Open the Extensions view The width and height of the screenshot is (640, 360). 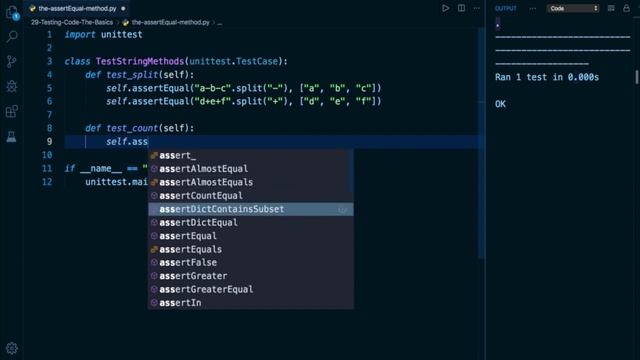pos(12,111)
